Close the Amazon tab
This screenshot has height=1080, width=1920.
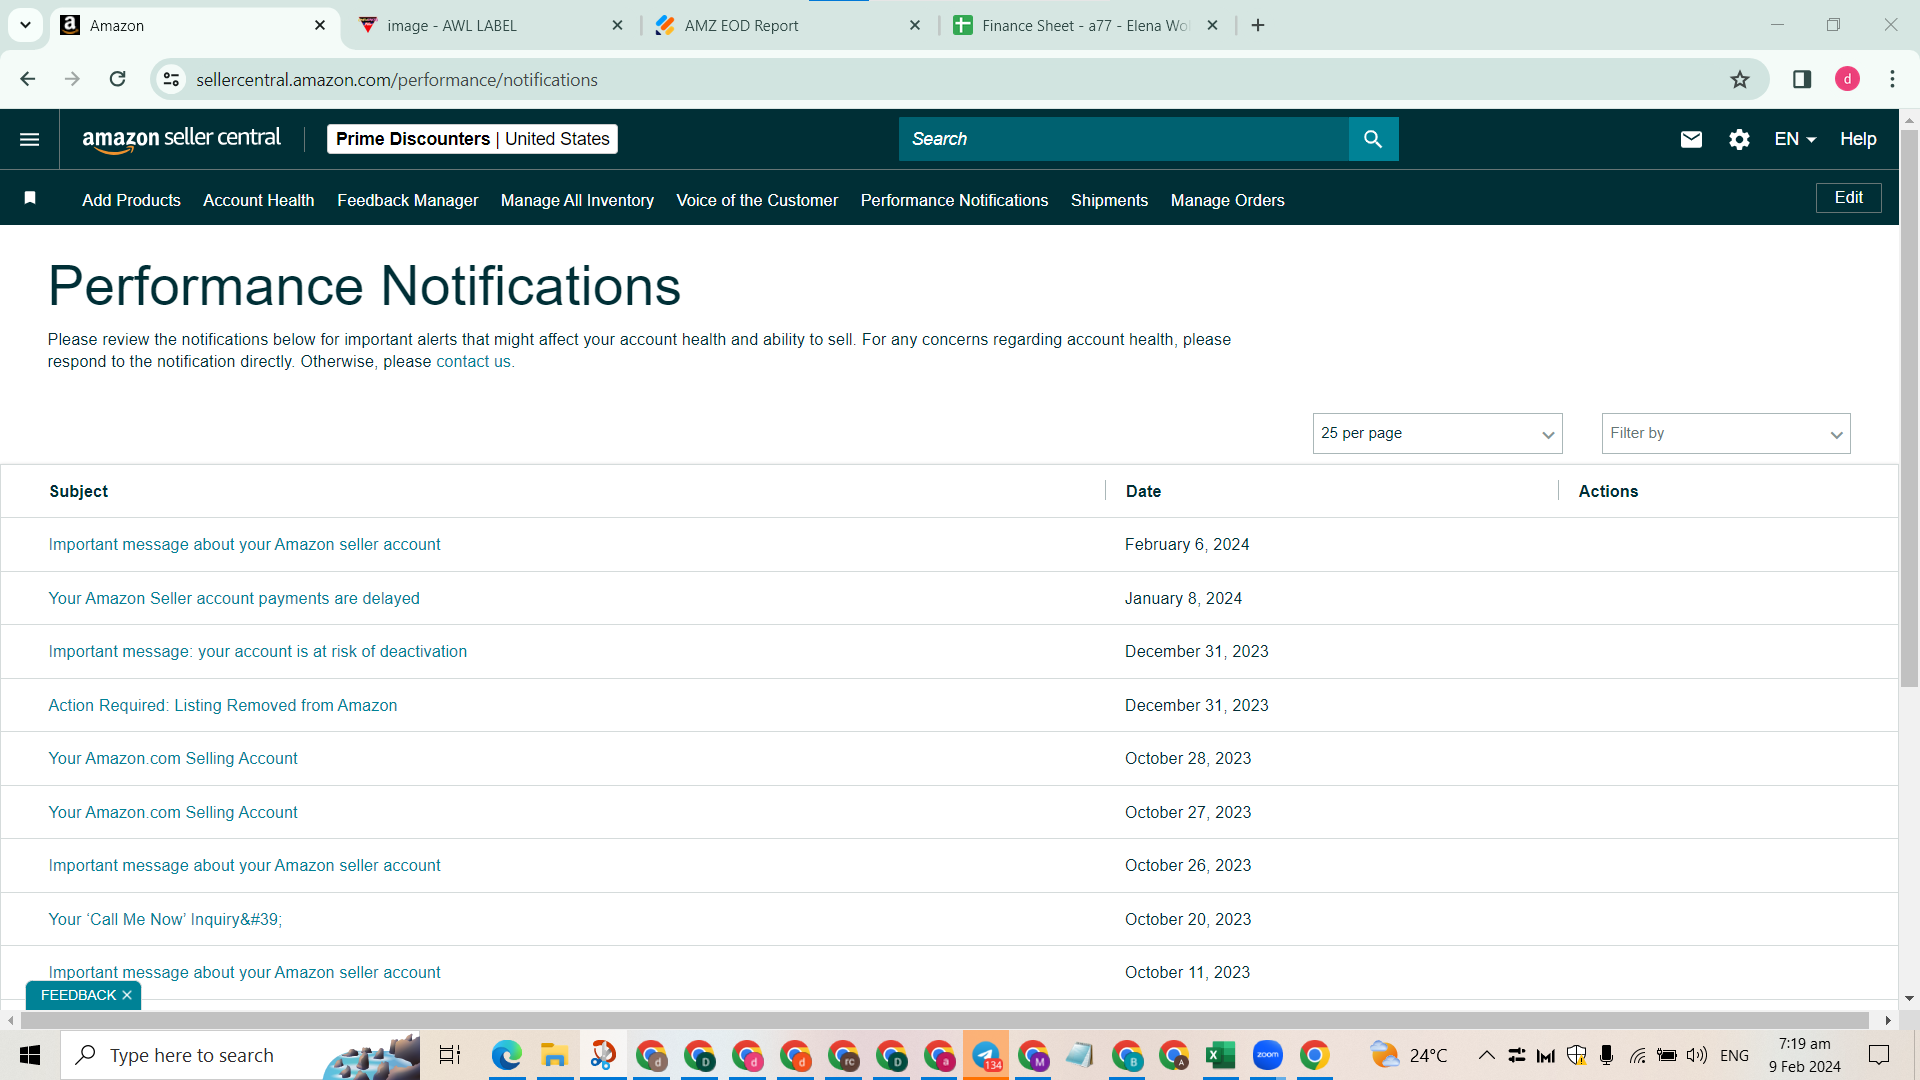click(x=320, y=25)
